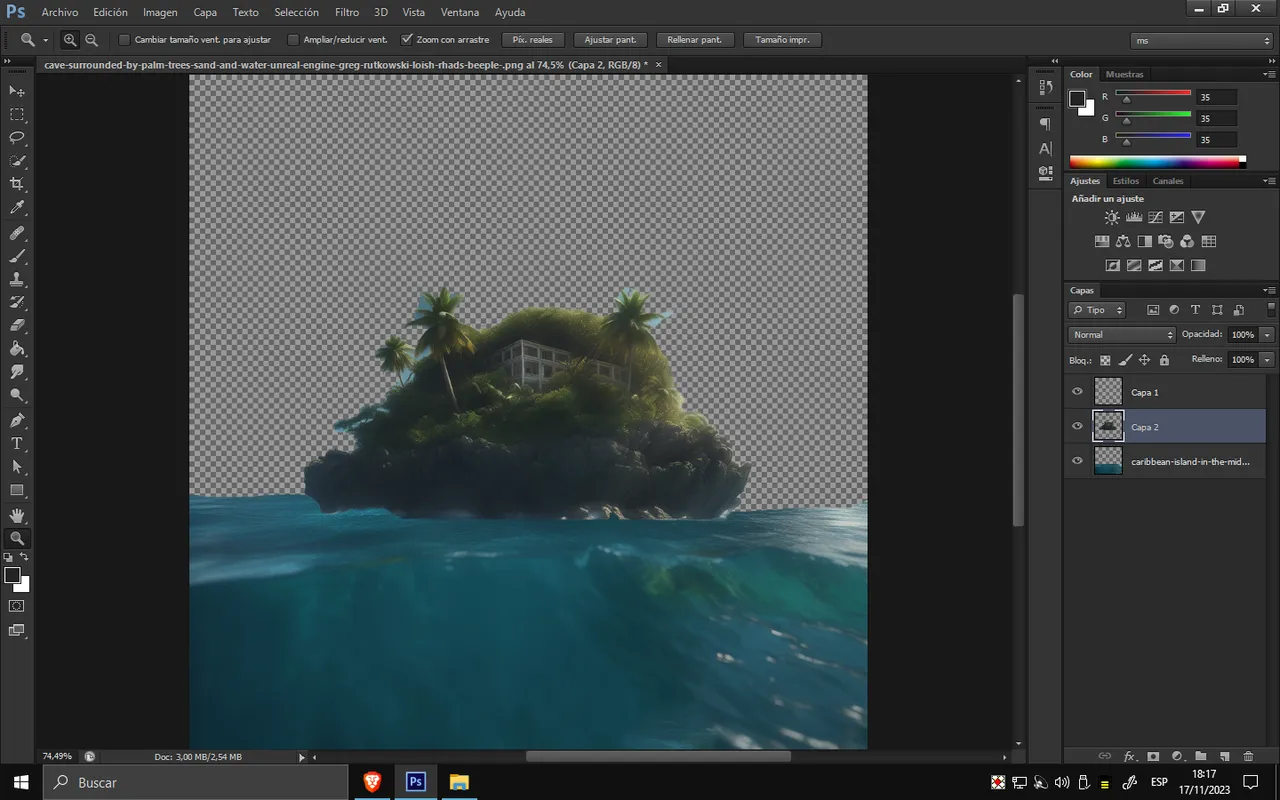Disable 'Zoom con arrastre' checkbox
Image resolution: width=1280 pixels, height=800 pixels.
(x=407, y=40)
